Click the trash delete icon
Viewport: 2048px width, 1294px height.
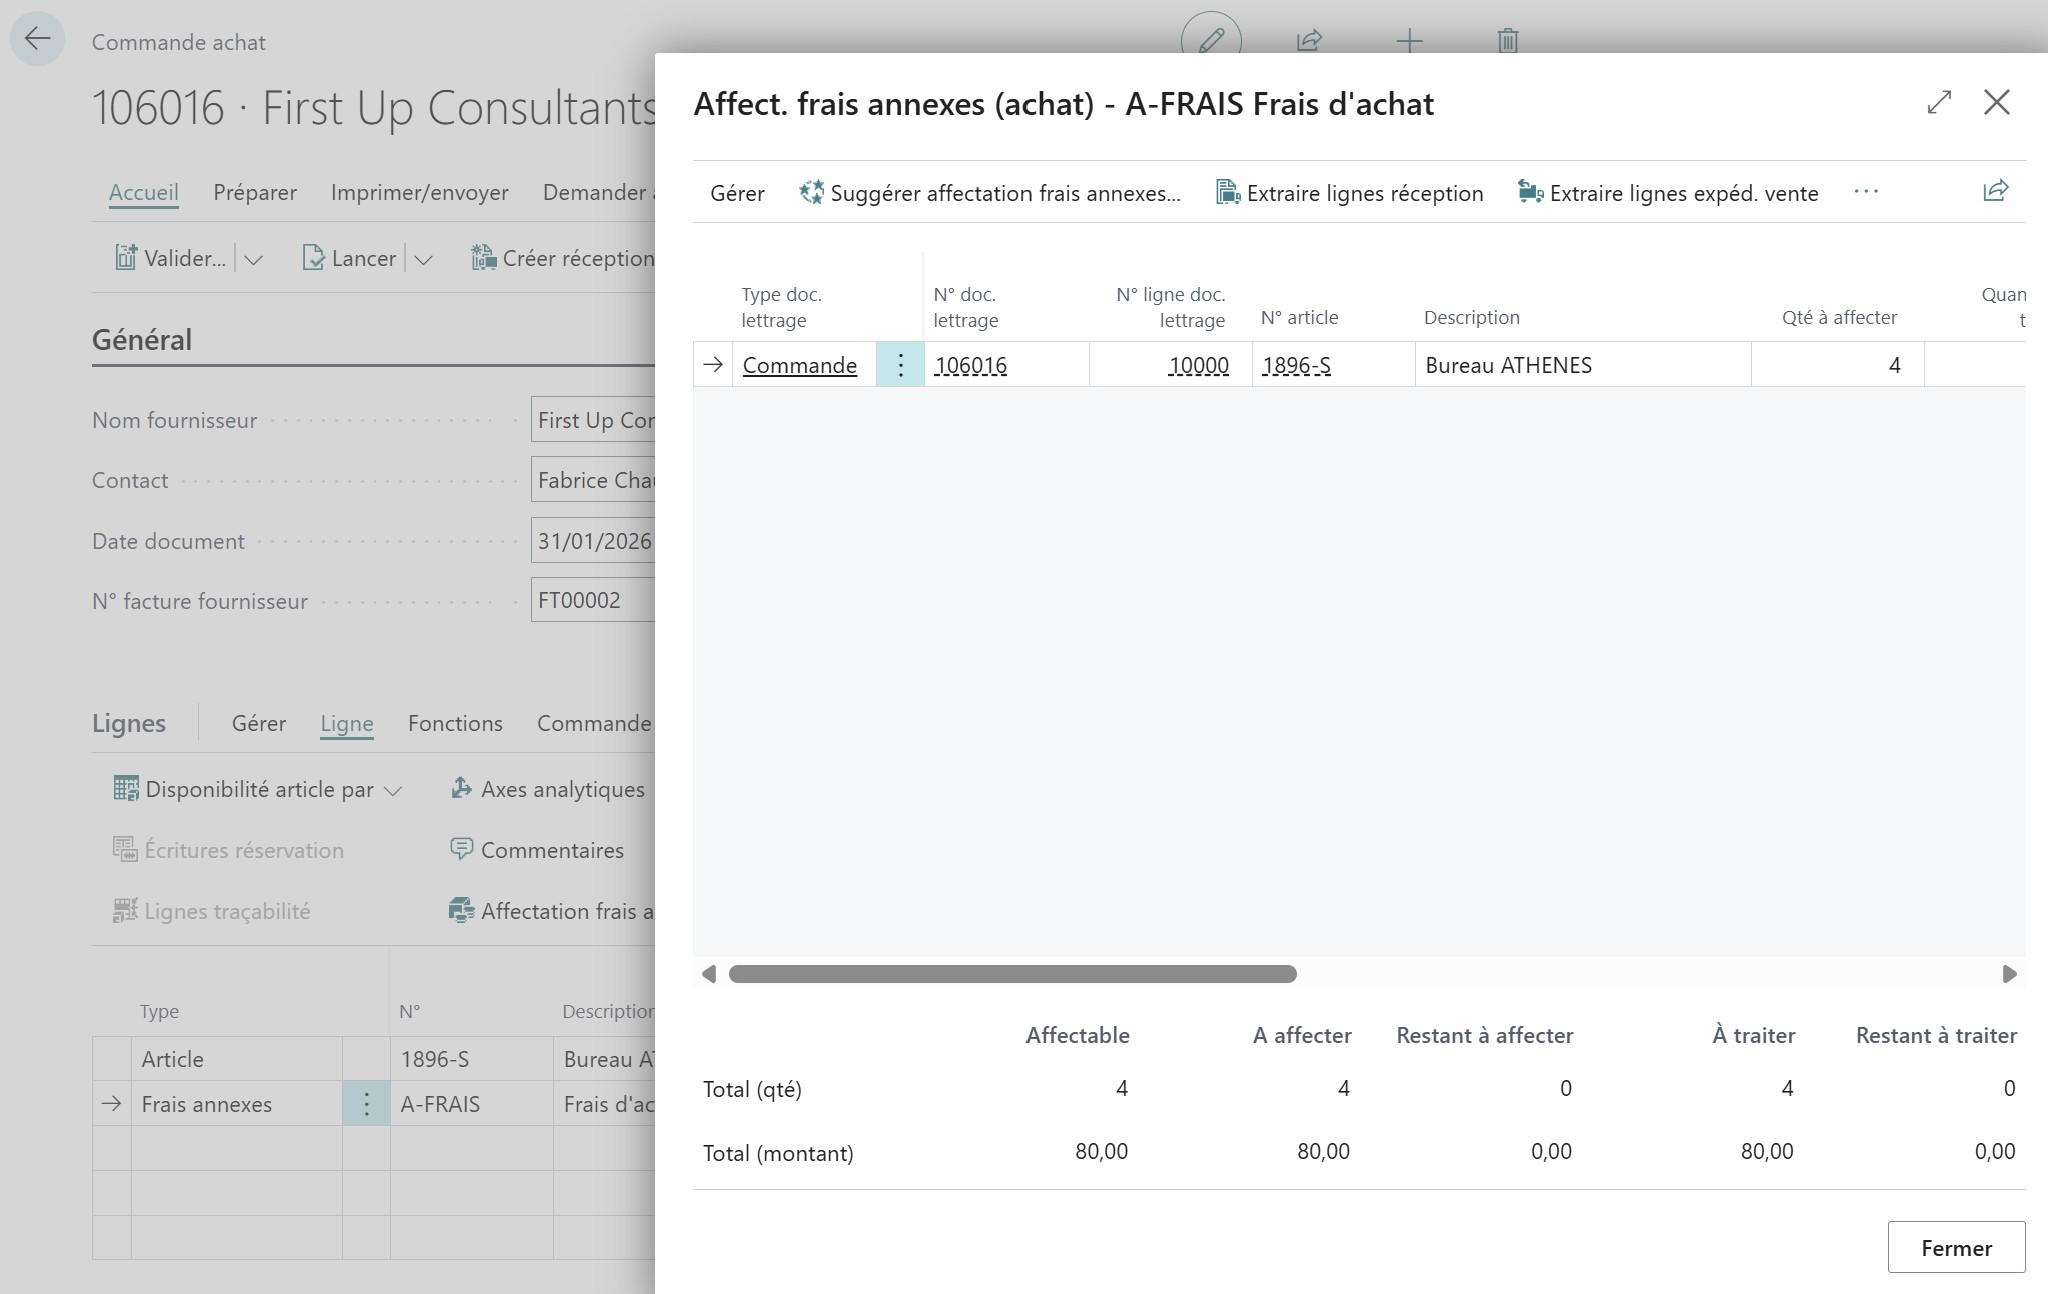(x=1507, y=41)
